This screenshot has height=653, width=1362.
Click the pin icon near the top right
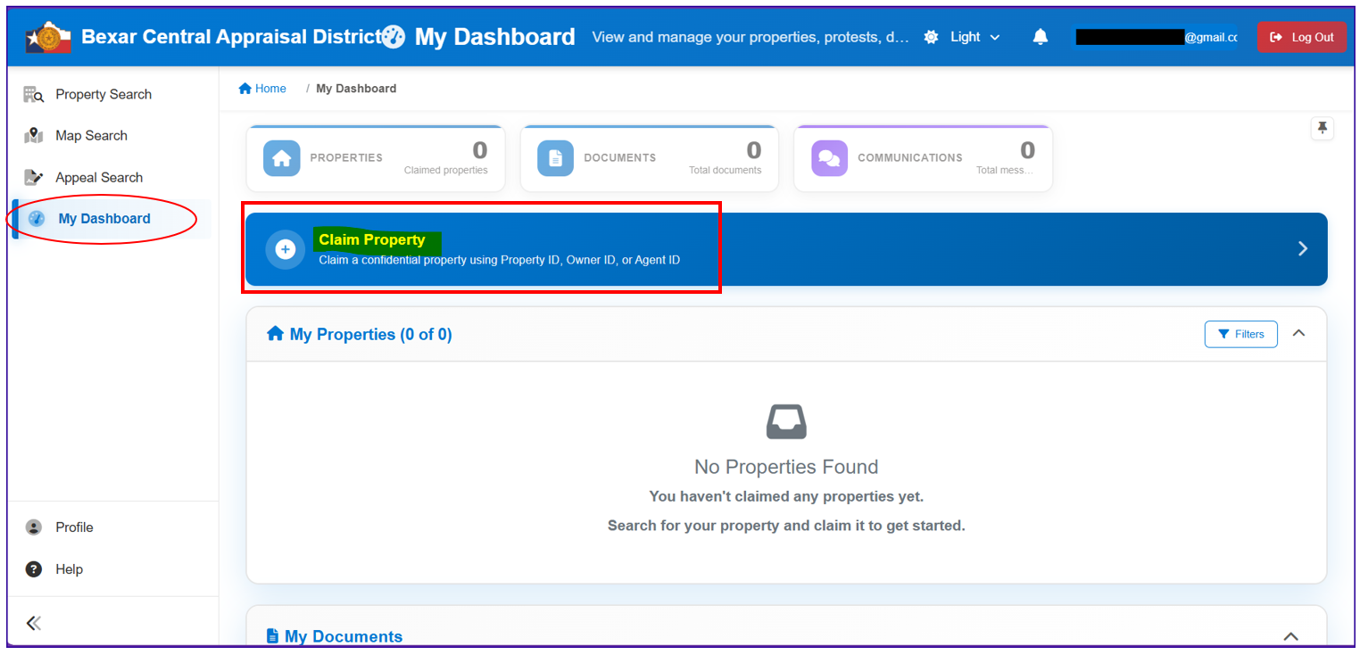(x=1322, y=128)
